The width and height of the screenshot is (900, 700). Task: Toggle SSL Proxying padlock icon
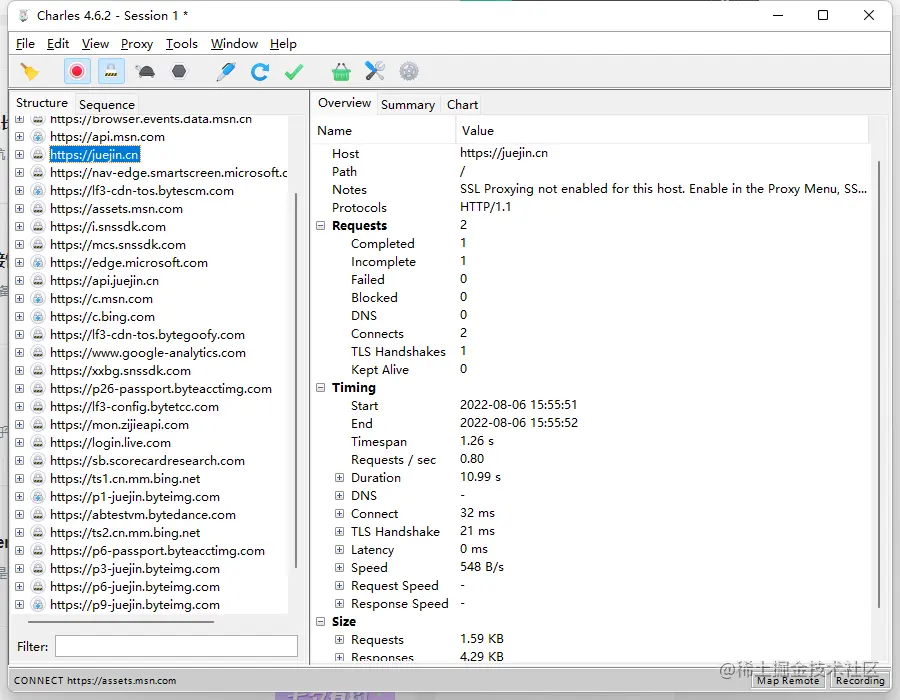click(x=111, y=72)
